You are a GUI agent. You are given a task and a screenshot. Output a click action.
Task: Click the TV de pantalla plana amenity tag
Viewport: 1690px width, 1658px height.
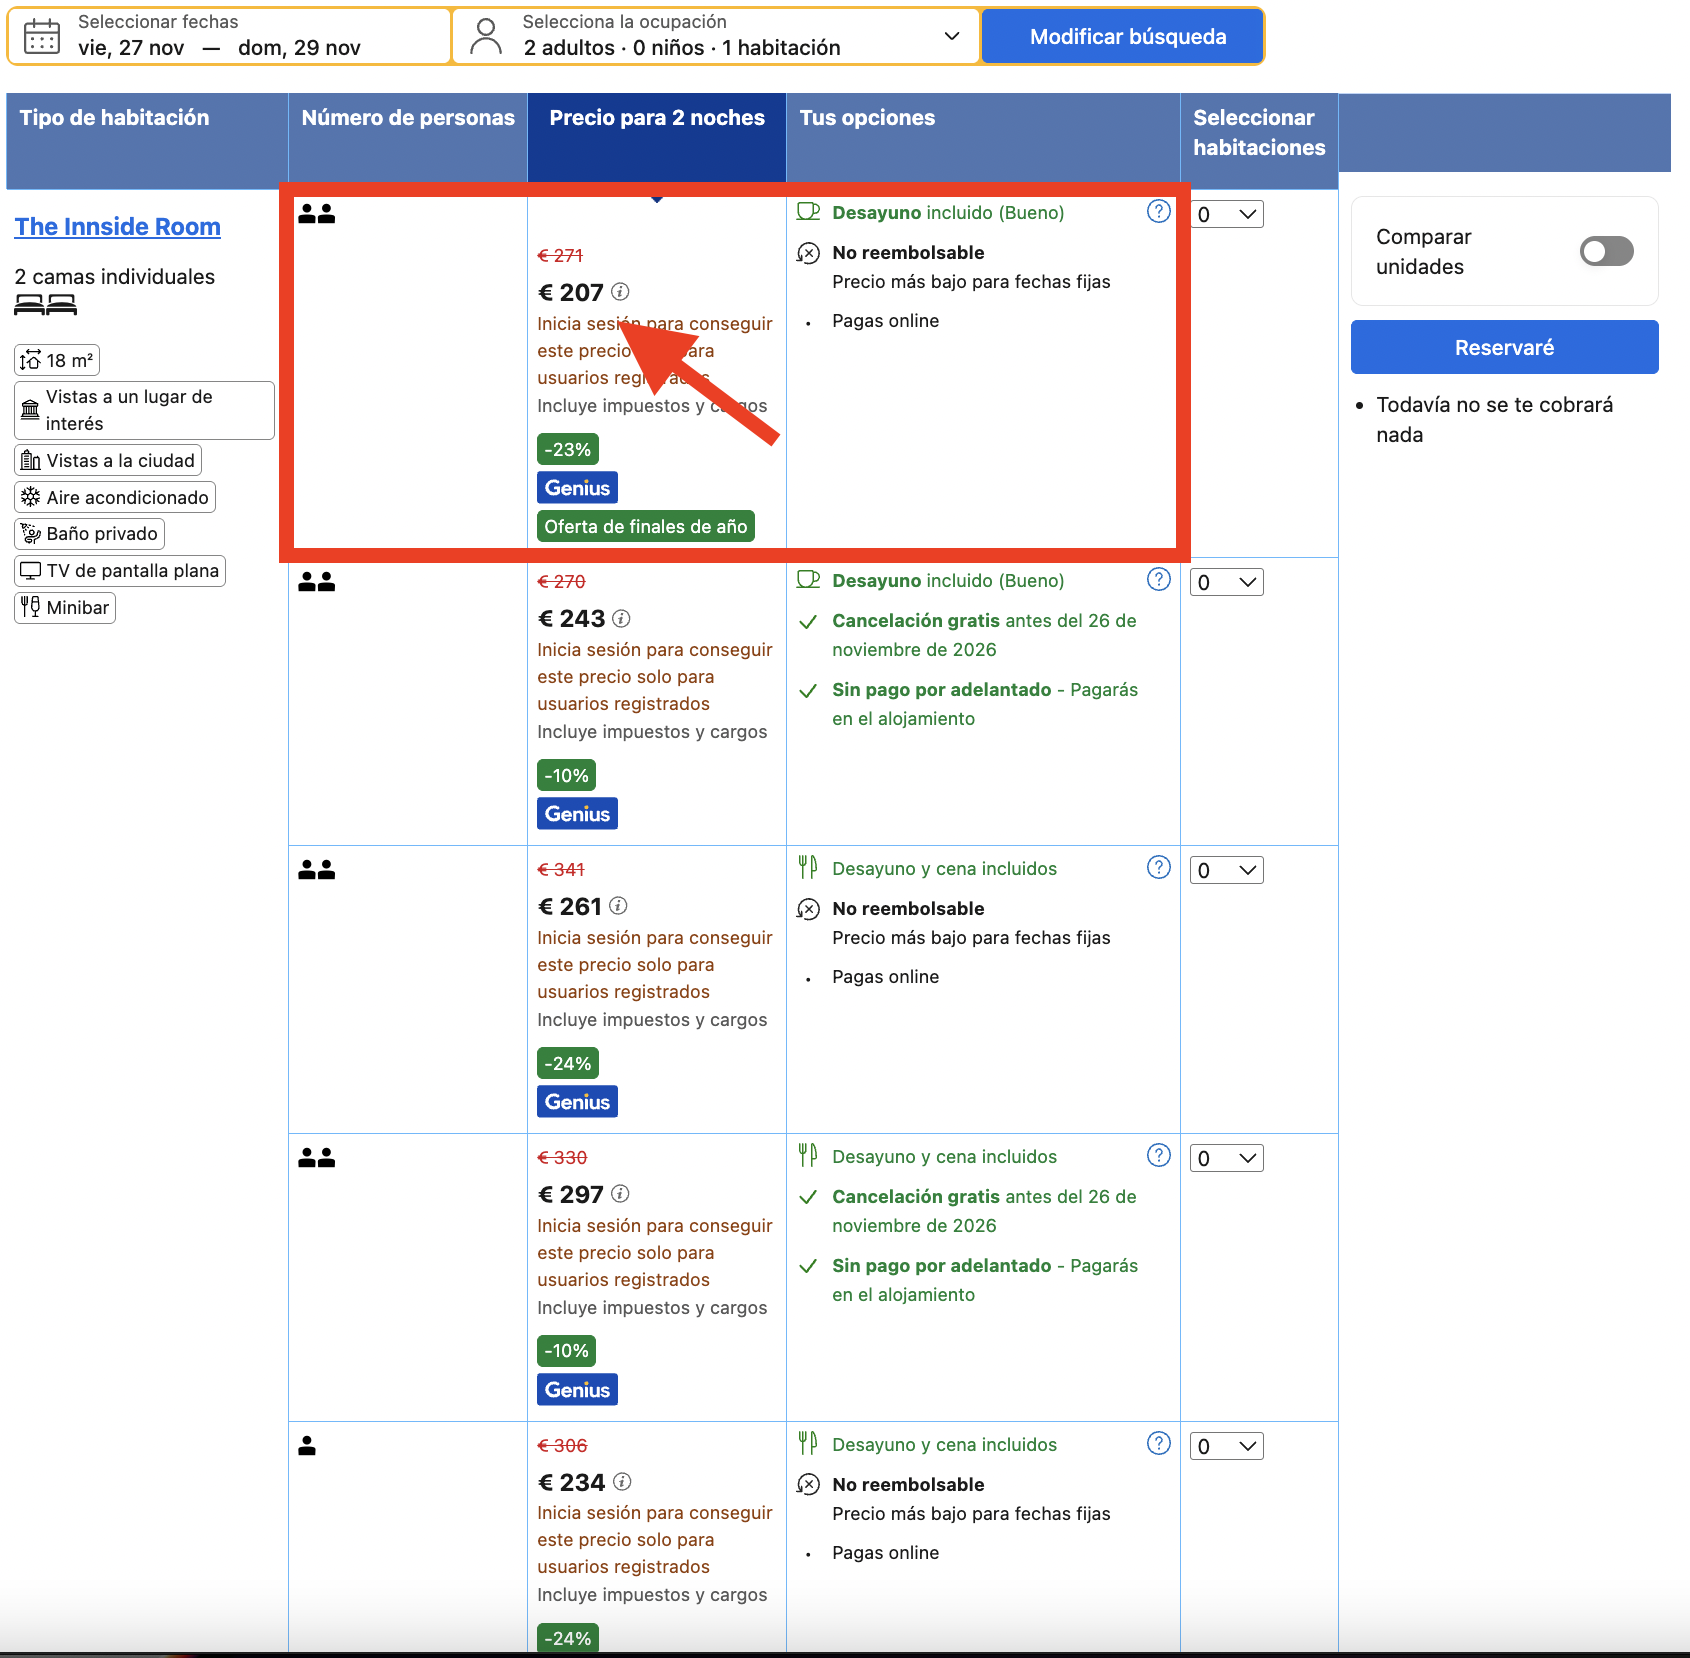120,570
